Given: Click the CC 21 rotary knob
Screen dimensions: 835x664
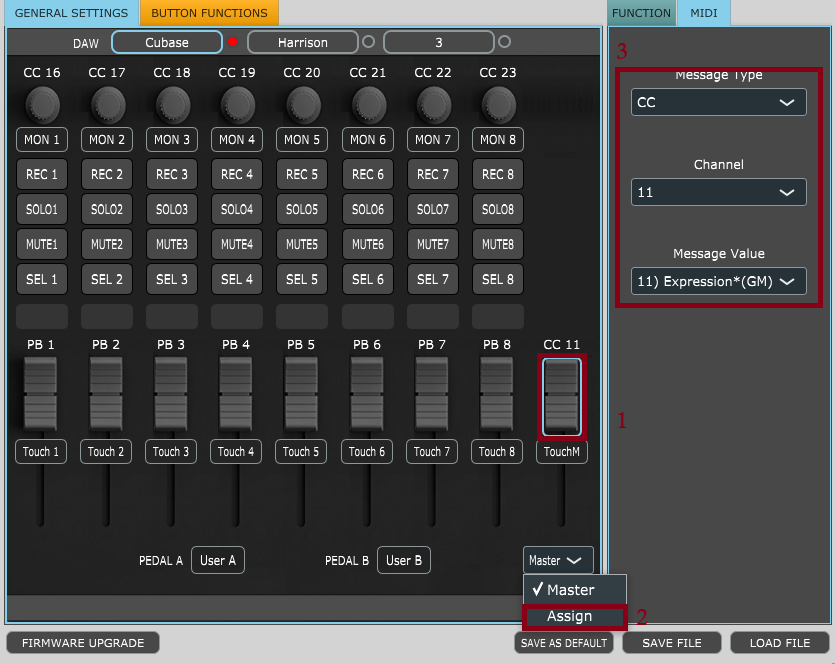Looking at the screenshot, I should (x=369, y=105).
